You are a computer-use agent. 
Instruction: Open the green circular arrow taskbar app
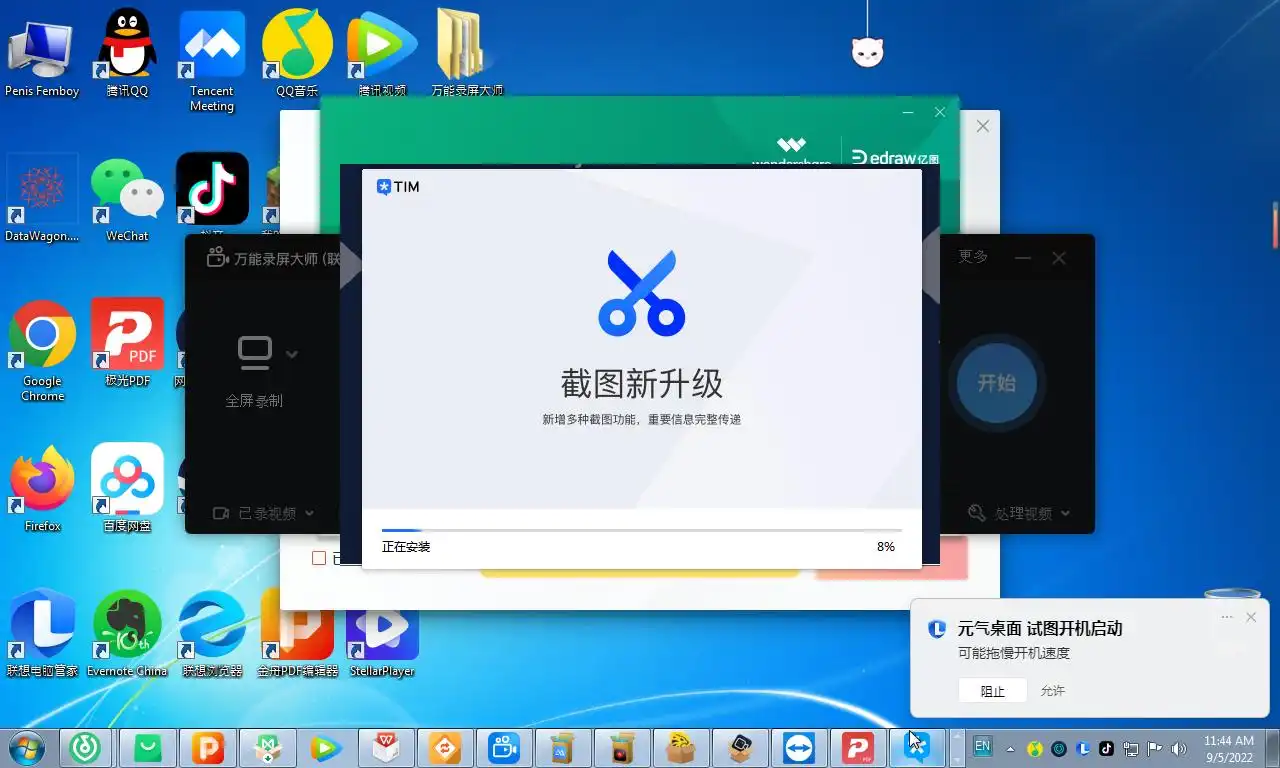88,747
